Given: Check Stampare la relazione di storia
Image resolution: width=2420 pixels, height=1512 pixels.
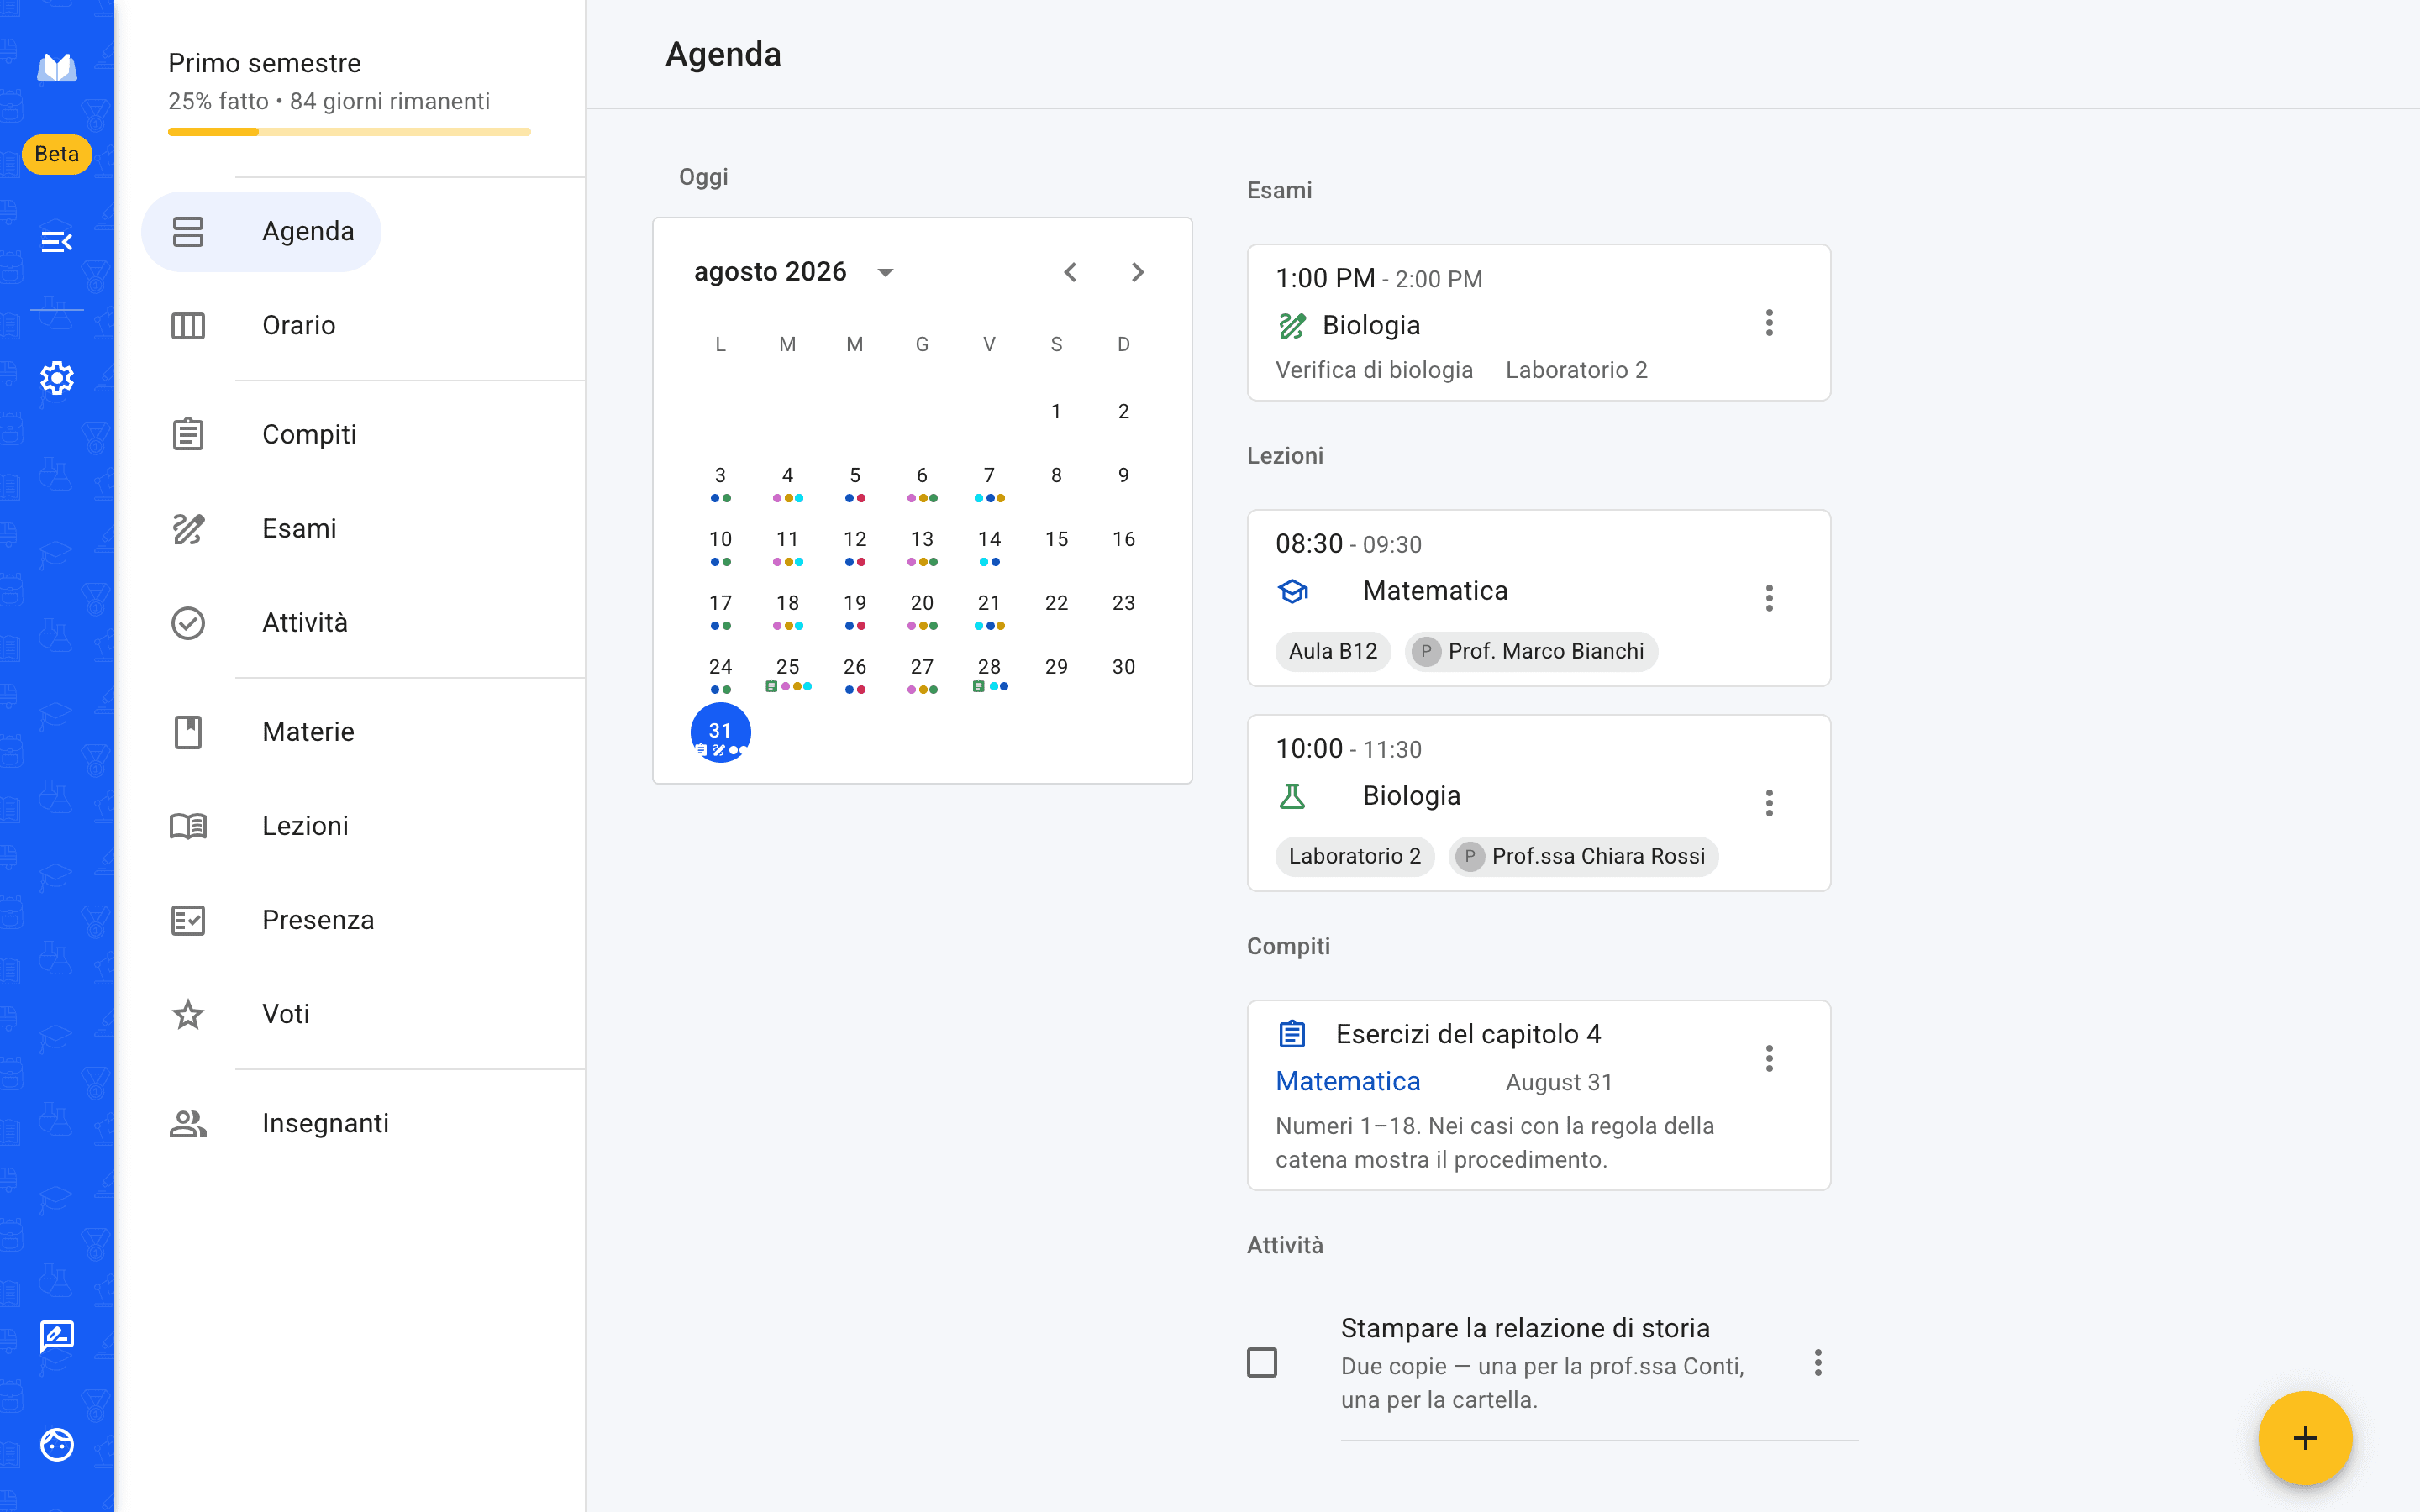Looking at the screenshot, I should 1262,1362.
